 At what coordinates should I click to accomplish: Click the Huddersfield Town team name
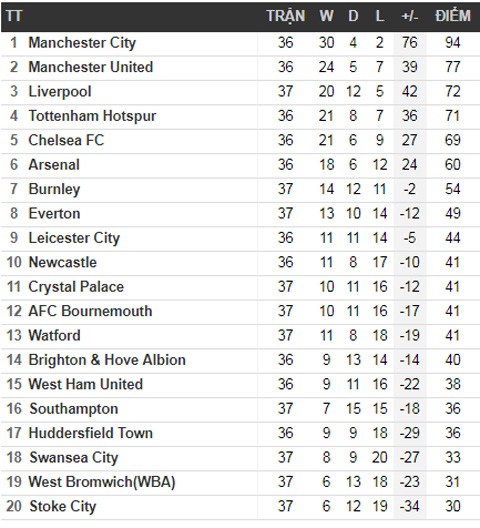(91, 433)
